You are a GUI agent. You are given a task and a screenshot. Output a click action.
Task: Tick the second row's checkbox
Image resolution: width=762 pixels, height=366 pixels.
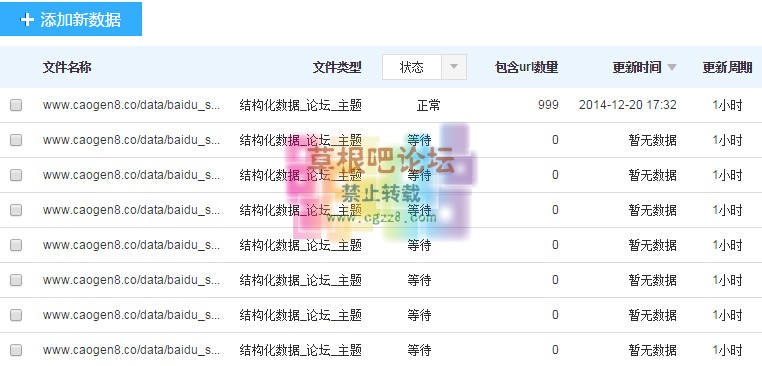(x=16, y=140)
